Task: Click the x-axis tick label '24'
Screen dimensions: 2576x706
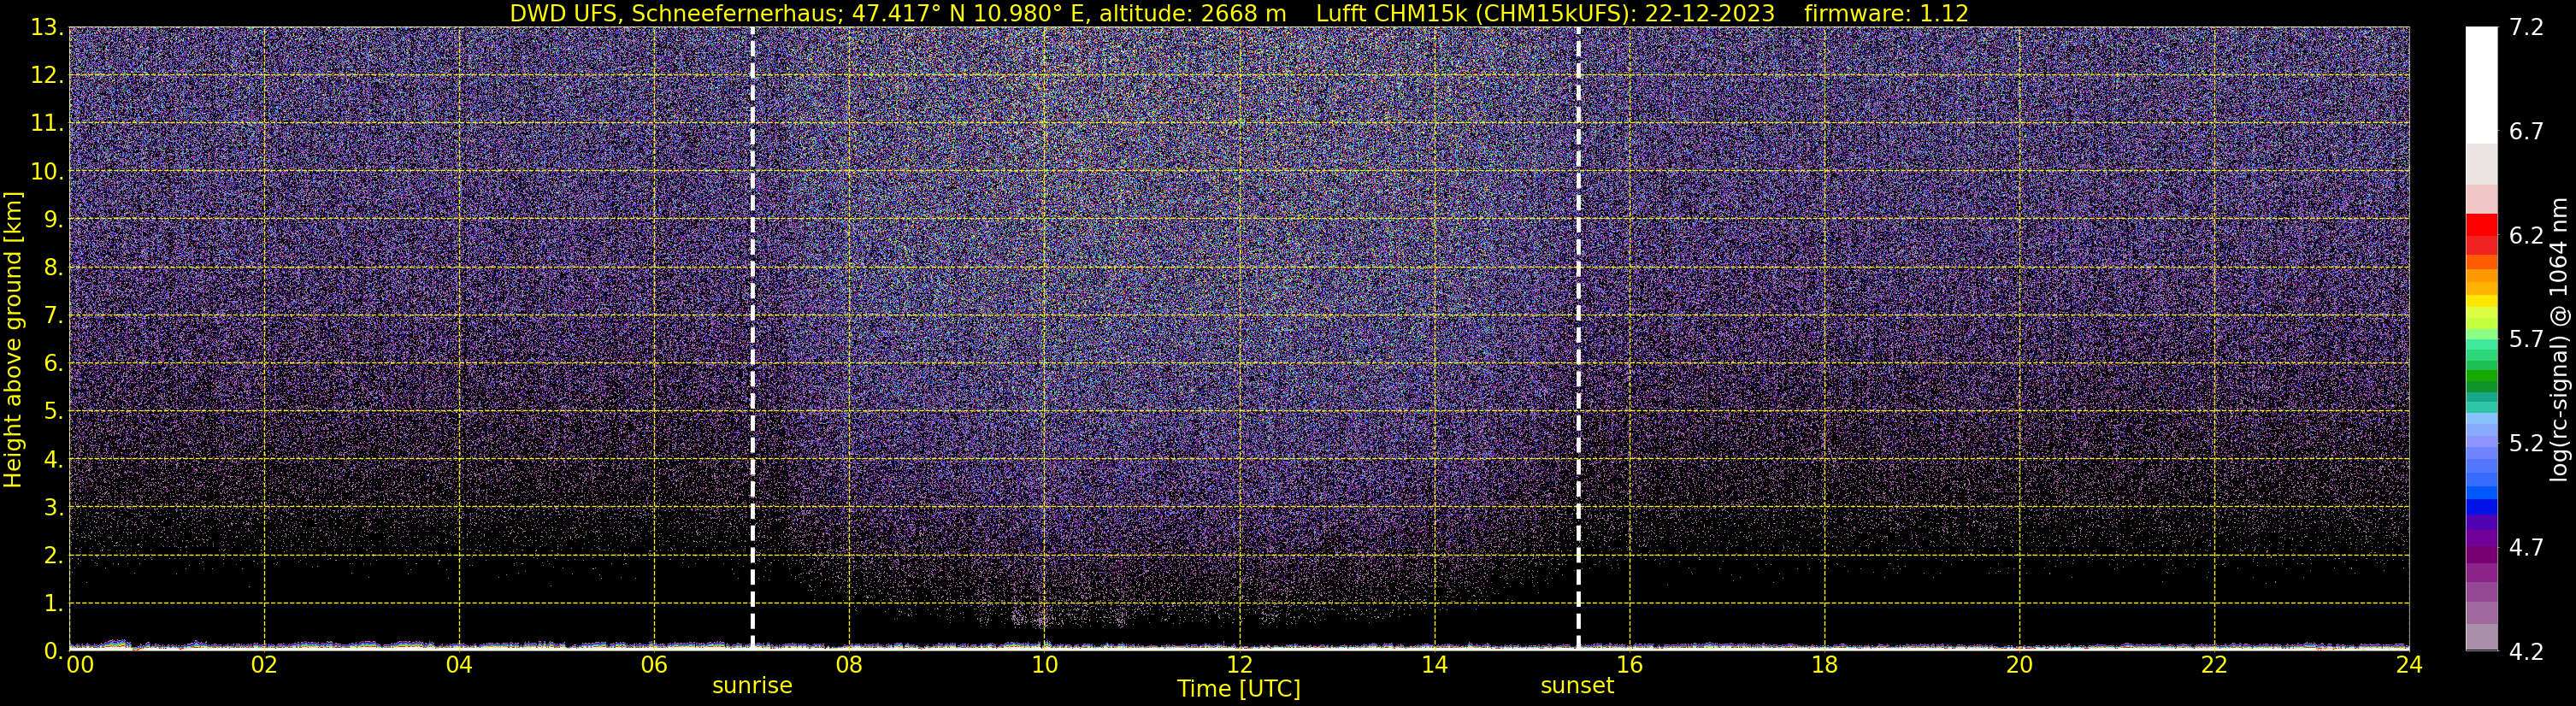Action: pos(2409,665)
